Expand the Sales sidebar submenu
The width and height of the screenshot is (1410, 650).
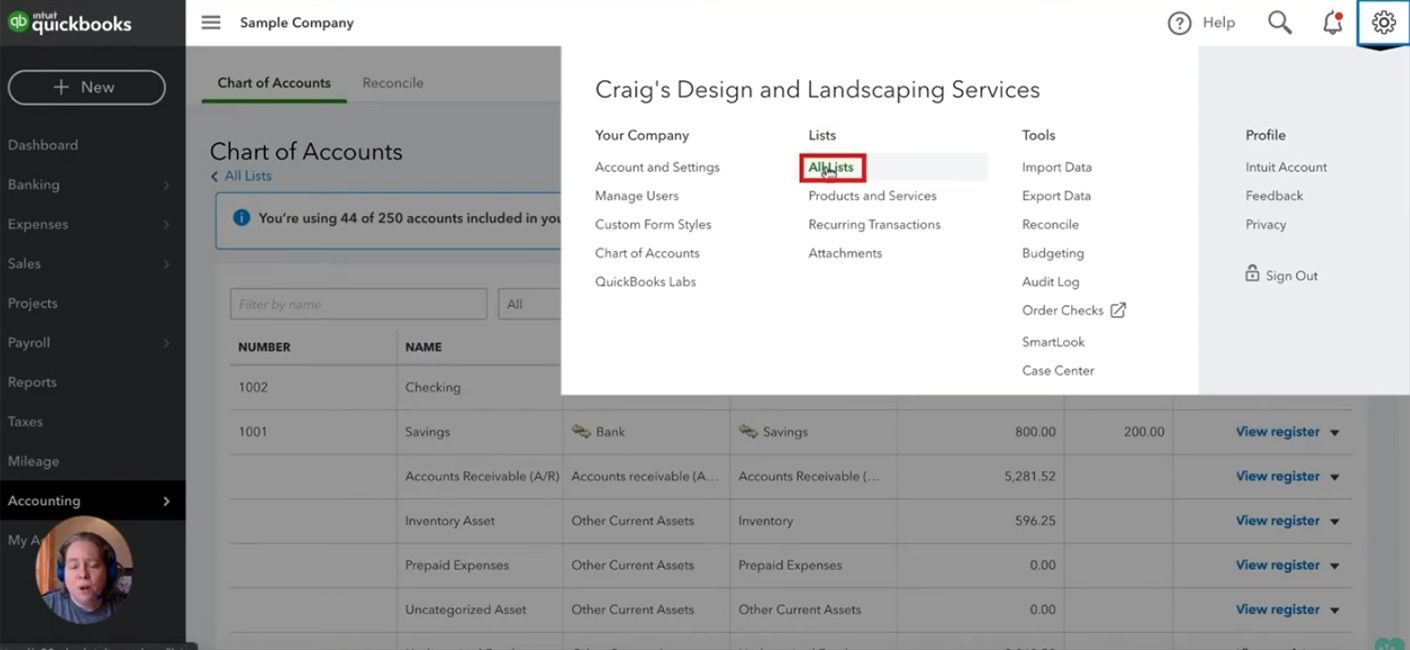coord(167,264)
